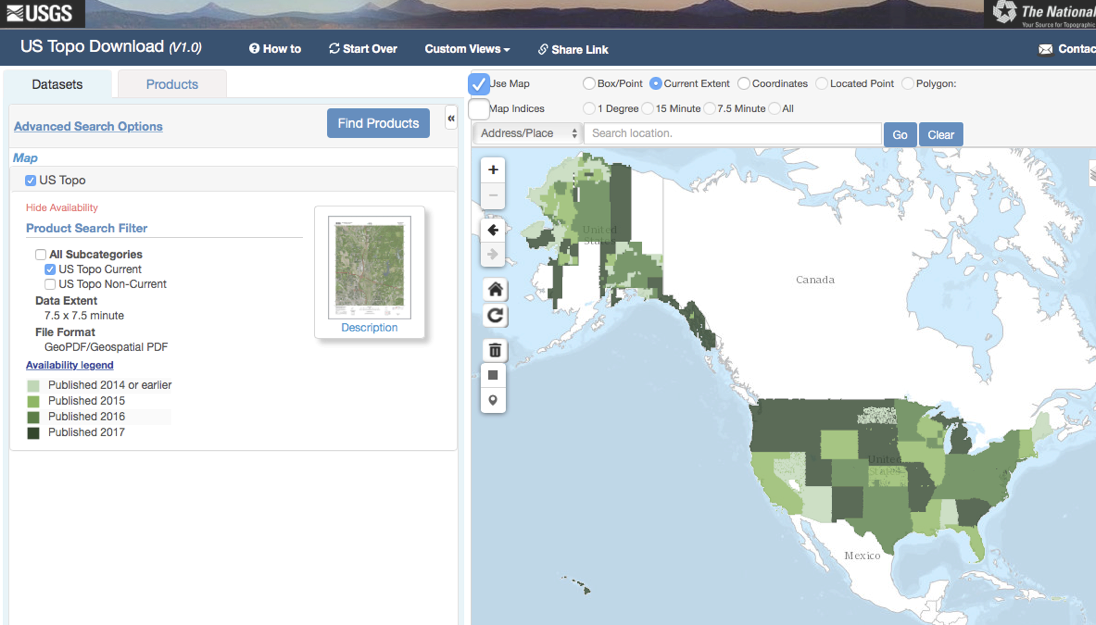The image size is (1096, 625).
Task: Click the Canada label on the map
Action: (x=815, y=280)
